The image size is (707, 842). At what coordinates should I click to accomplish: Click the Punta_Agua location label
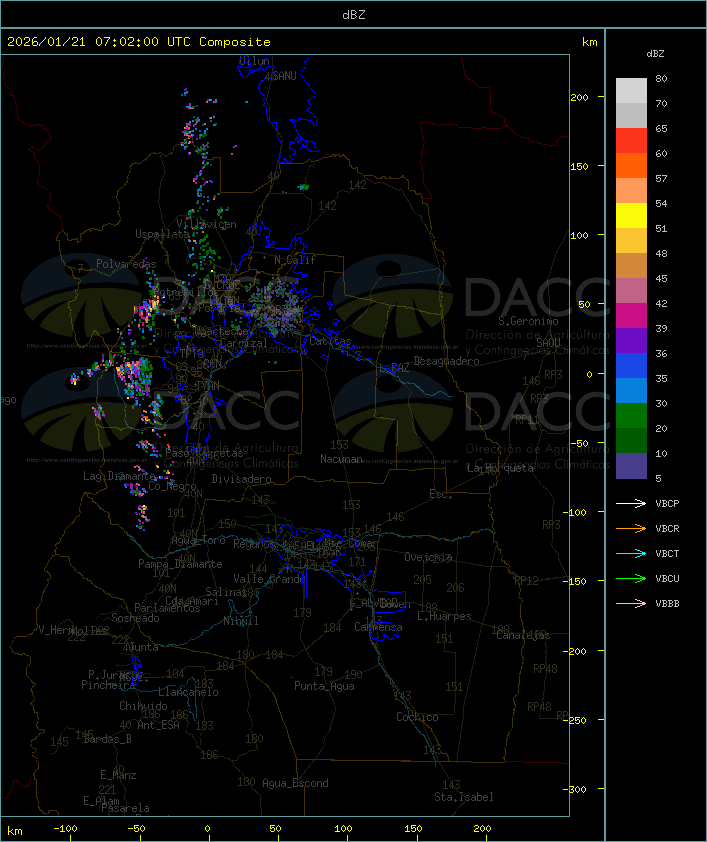(324, 686)
